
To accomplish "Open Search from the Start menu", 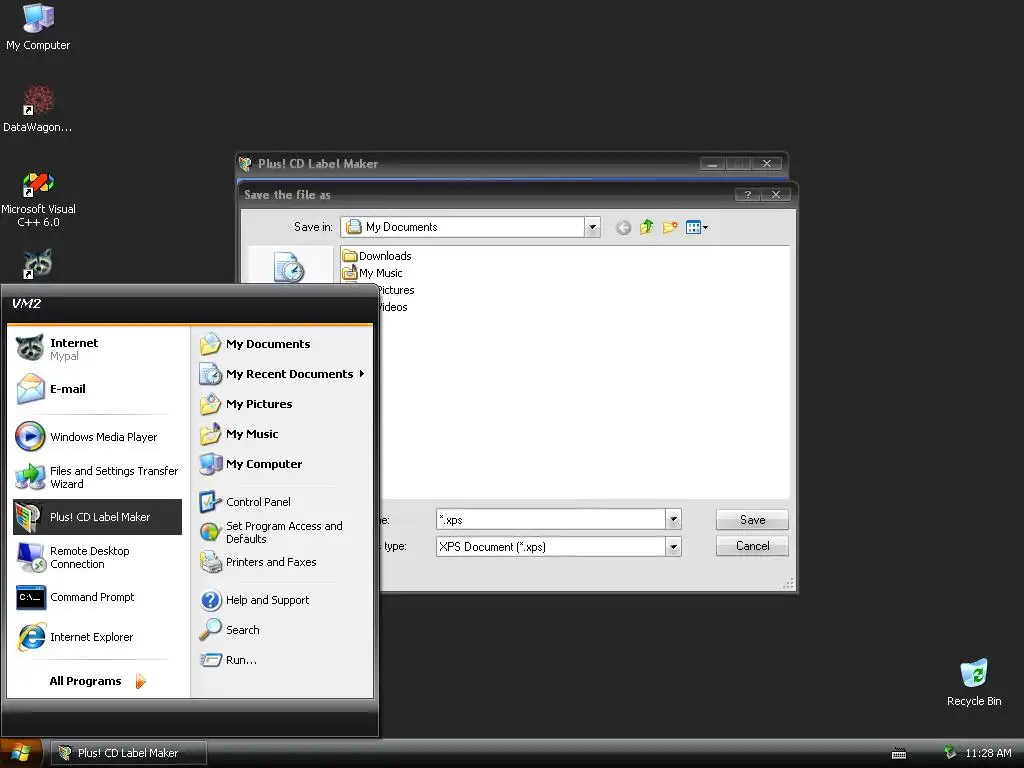I will [282, 630].
